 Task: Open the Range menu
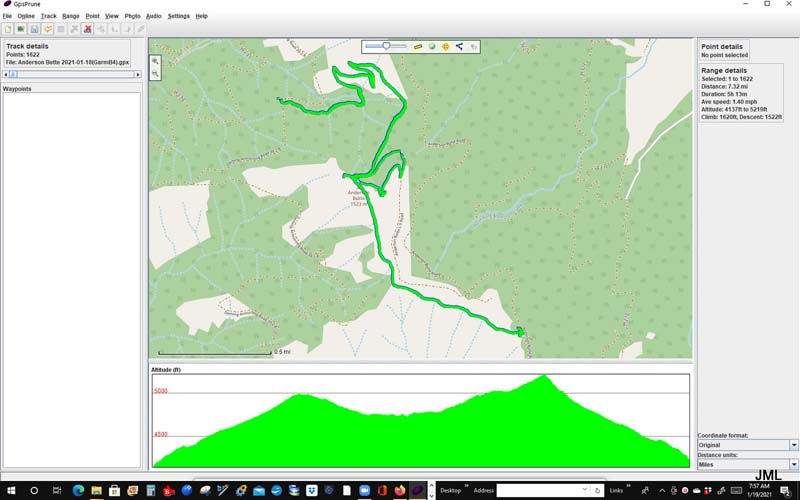click(71, 16)
